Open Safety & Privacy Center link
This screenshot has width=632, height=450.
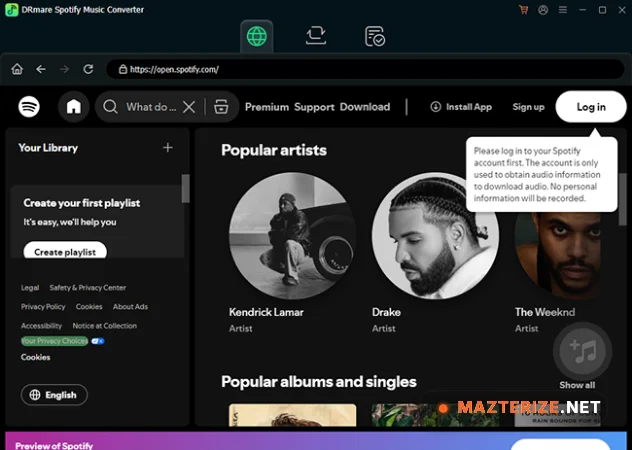(87, 288)
